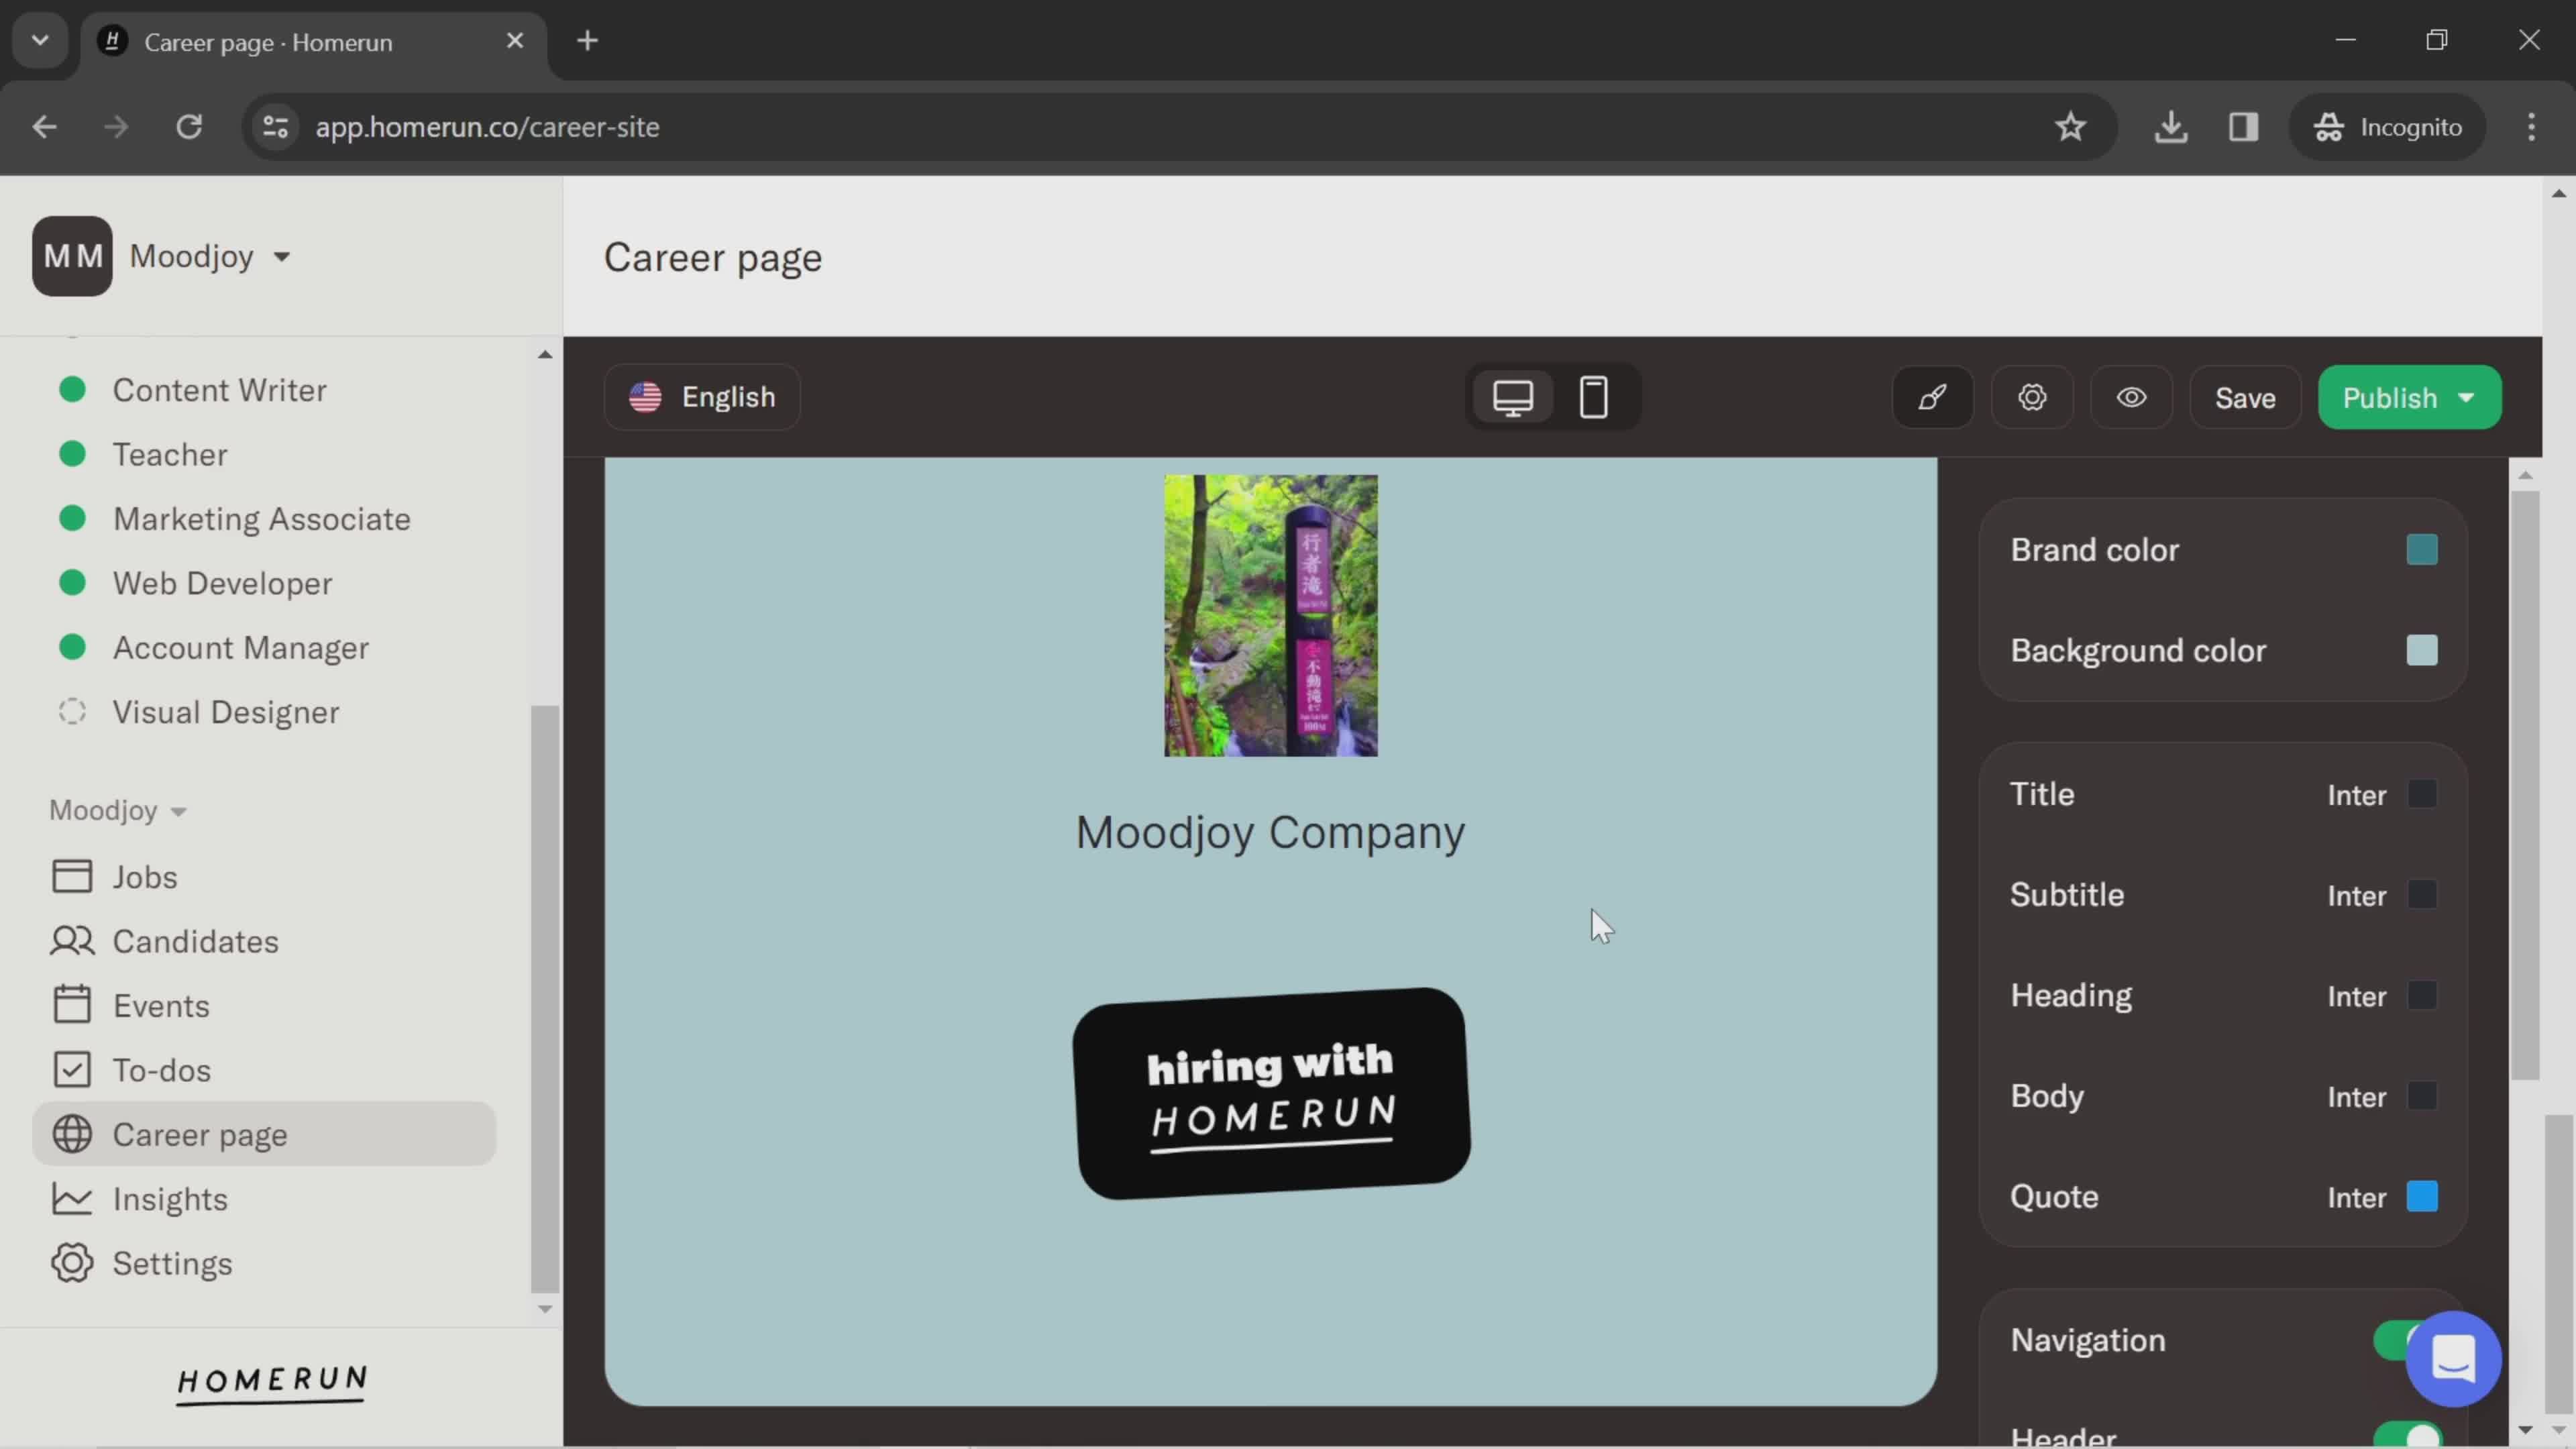Switch to mobile preview icon
This screenshot has width=2576, height=1449.
click(1593, 397)
